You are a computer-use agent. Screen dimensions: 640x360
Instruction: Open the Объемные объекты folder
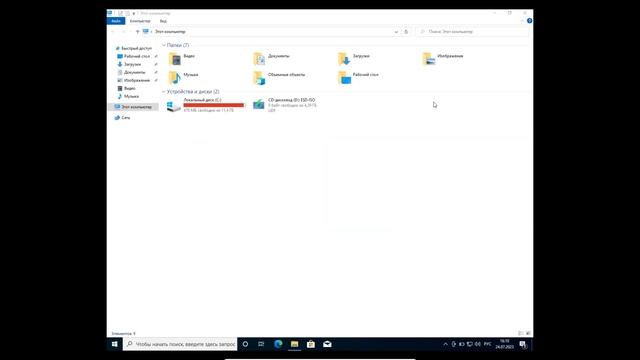(279, 78)
